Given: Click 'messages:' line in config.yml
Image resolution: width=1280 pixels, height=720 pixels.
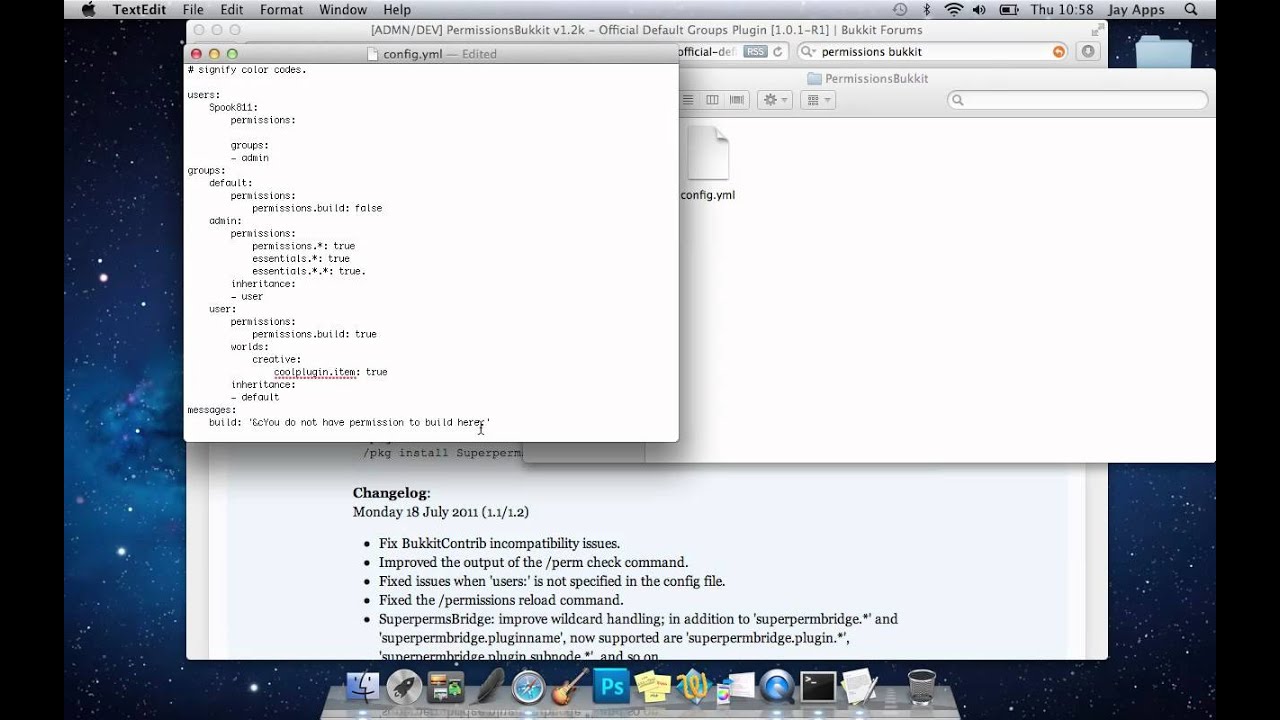Looking at the screenshot, I should (212, 410).
